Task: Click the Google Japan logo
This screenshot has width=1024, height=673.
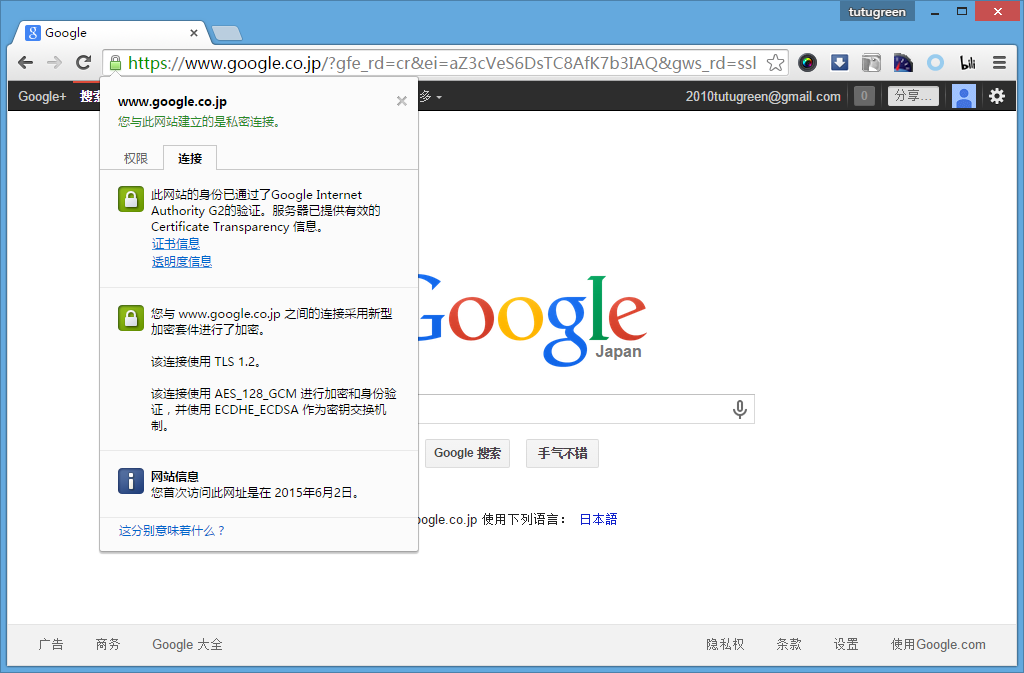Action: pyautogui.click(x=532, y=320)
